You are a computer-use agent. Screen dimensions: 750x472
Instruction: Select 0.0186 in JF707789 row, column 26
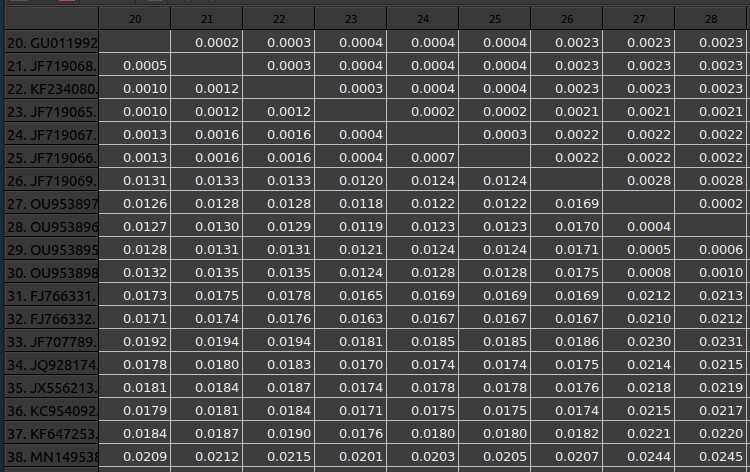(567, 341)
